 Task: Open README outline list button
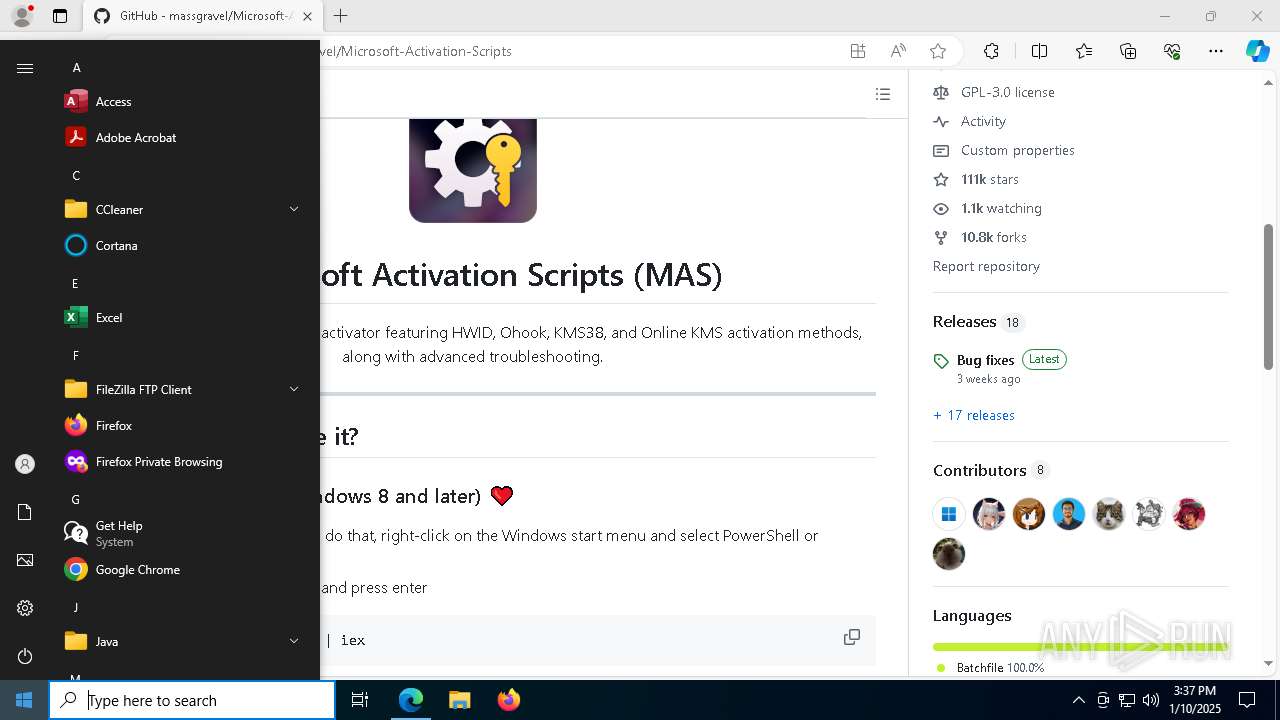point(883,94)
